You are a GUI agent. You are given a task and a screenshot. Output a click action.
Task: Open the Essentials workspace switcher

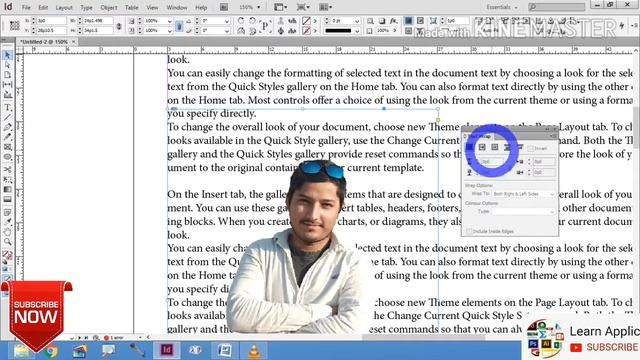point(502,7)
